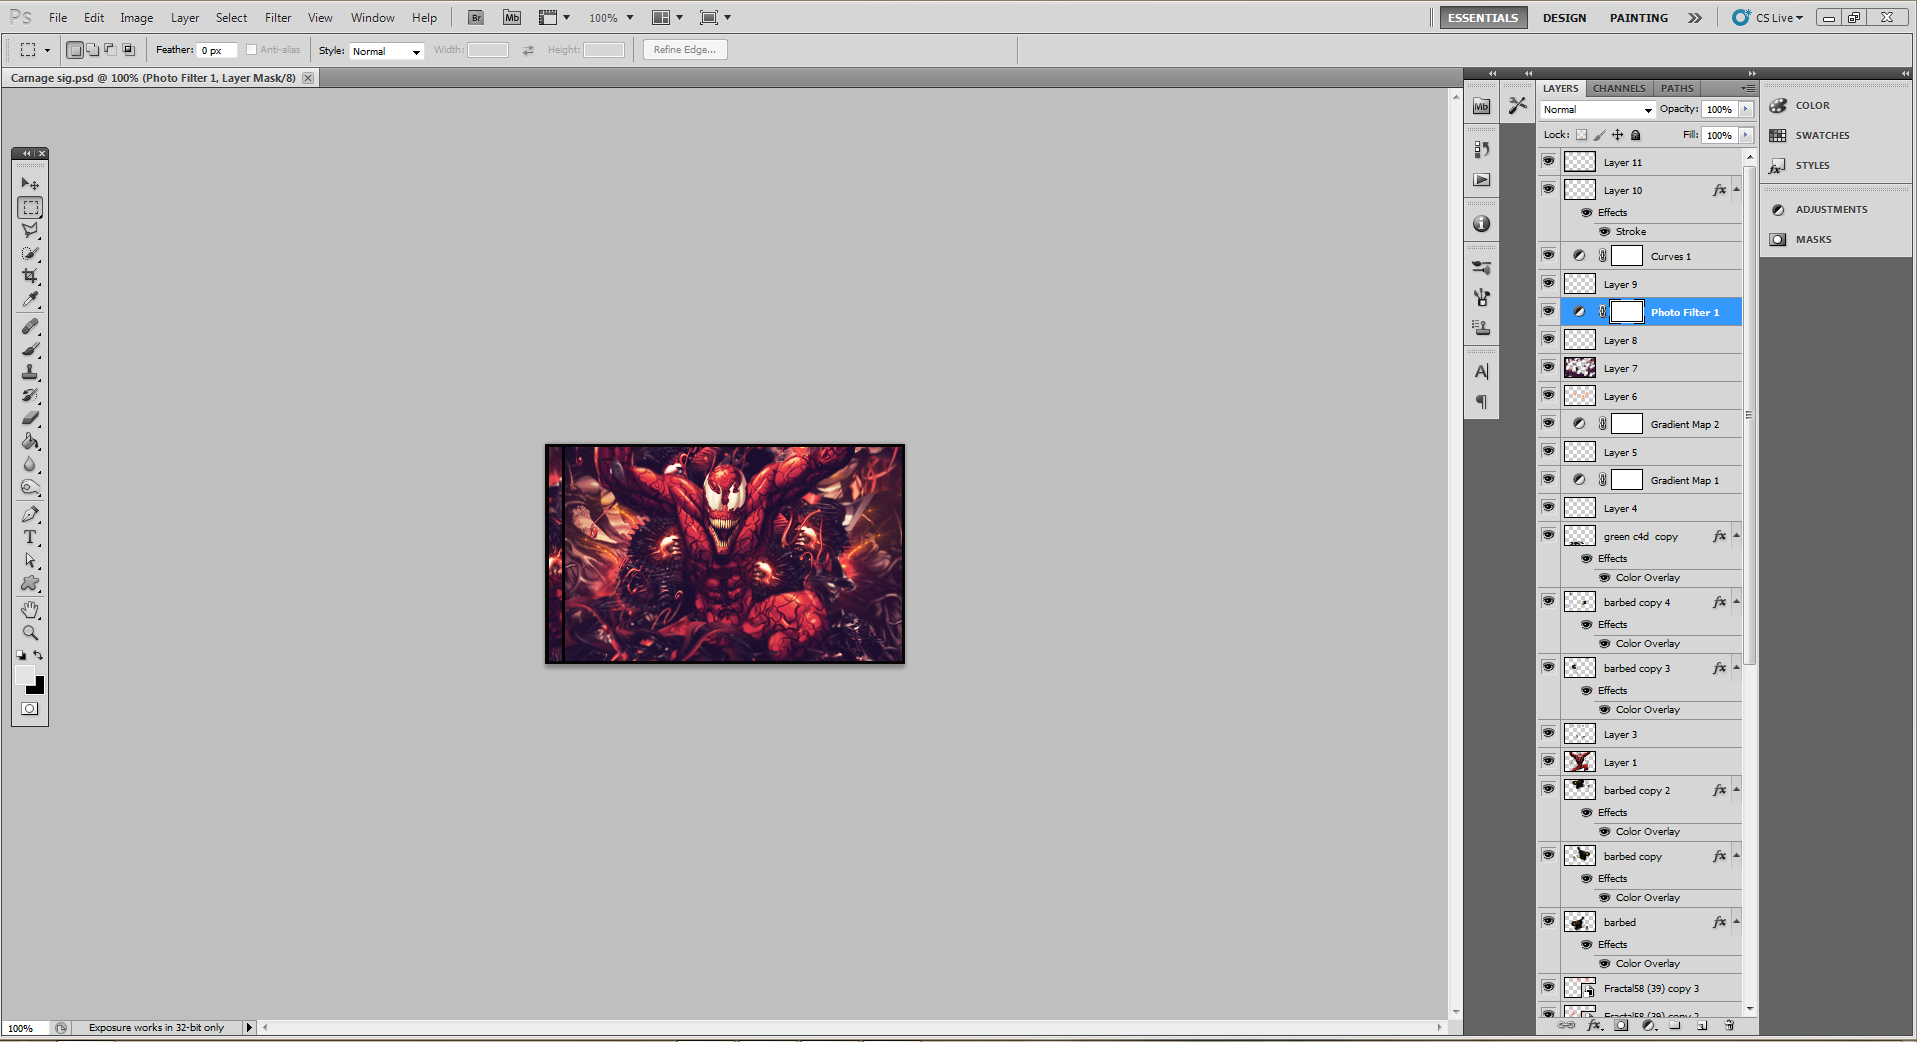Select the Healing Brush tool

coord(30,326)
